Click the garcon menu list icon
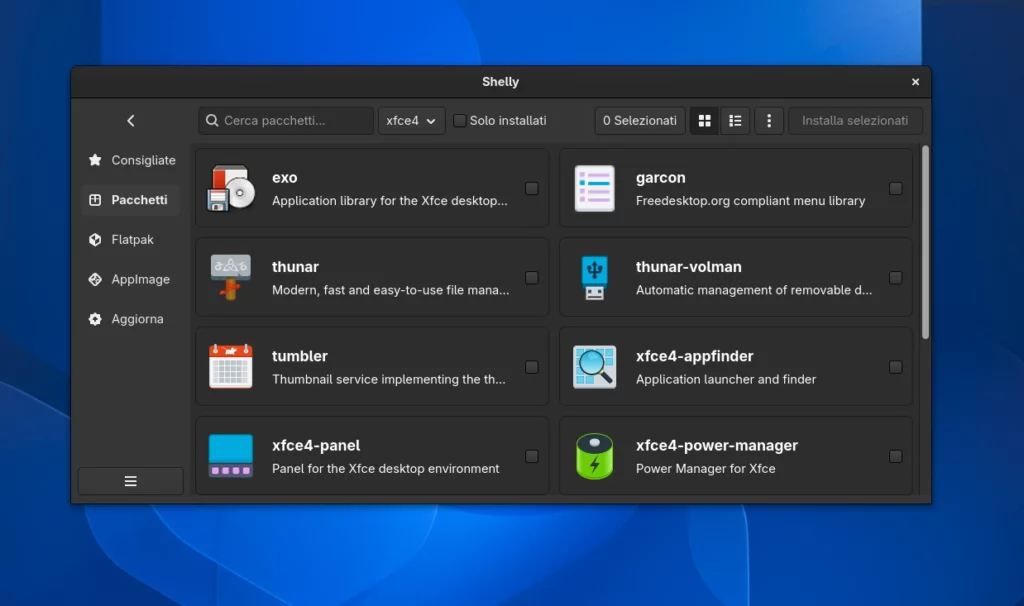 (594, 188)
